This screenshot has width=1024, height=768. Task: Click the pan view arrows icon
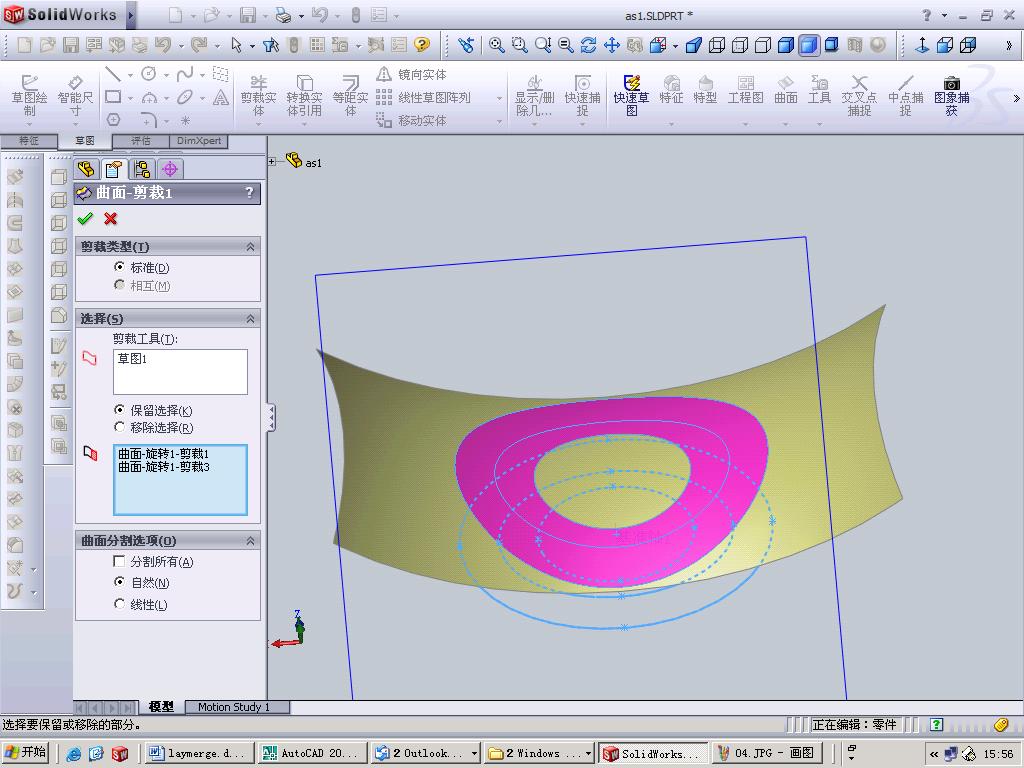coord(611,44)
